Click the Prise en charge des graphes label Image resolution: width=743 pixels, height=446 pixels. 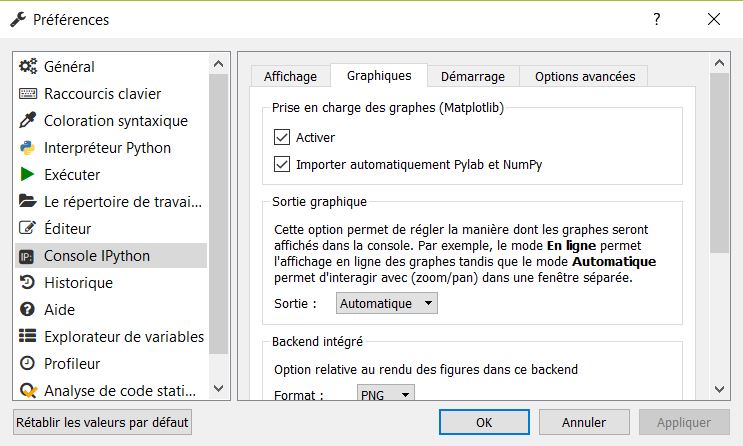(388, 108)
